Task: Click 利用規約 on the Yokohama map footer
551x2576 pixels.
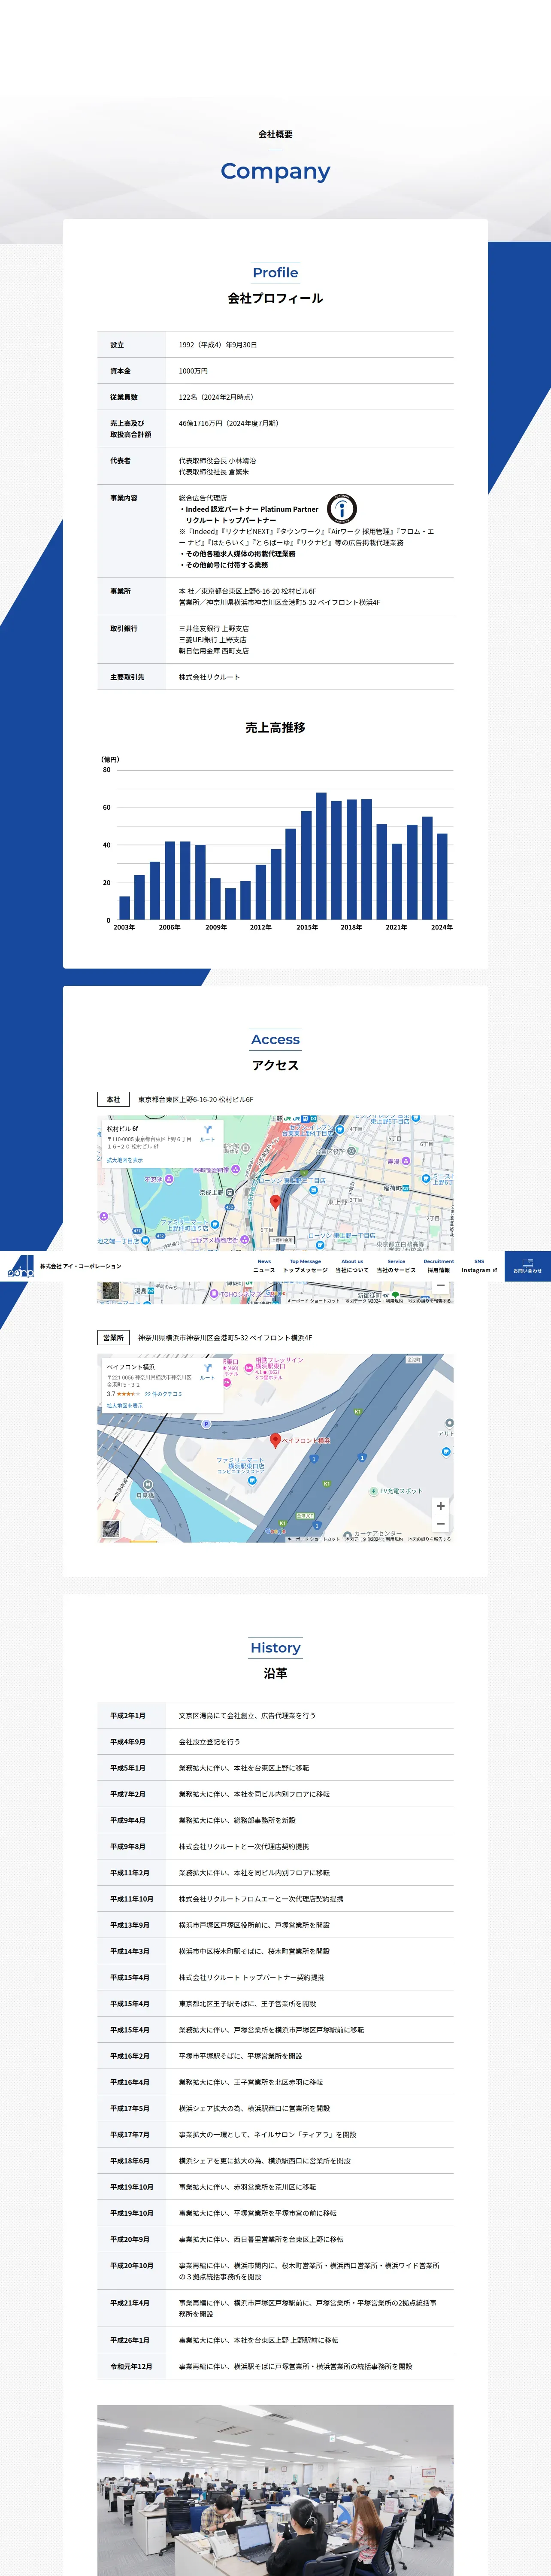Action: tap(394, 1540)
